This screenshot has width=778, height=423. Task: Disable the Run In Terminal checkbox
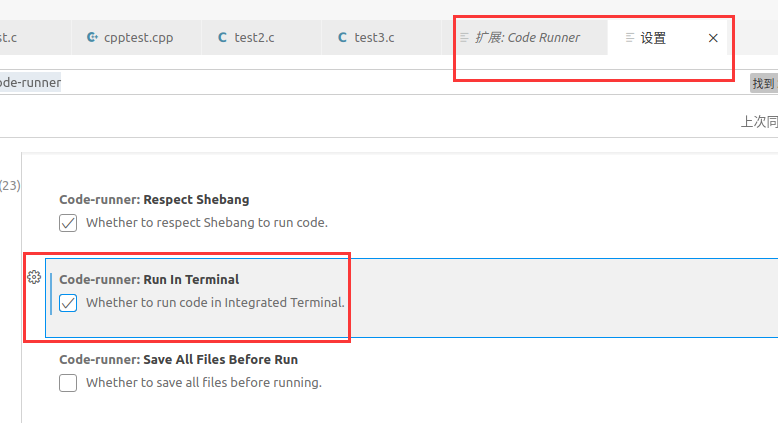pos(68,302)
